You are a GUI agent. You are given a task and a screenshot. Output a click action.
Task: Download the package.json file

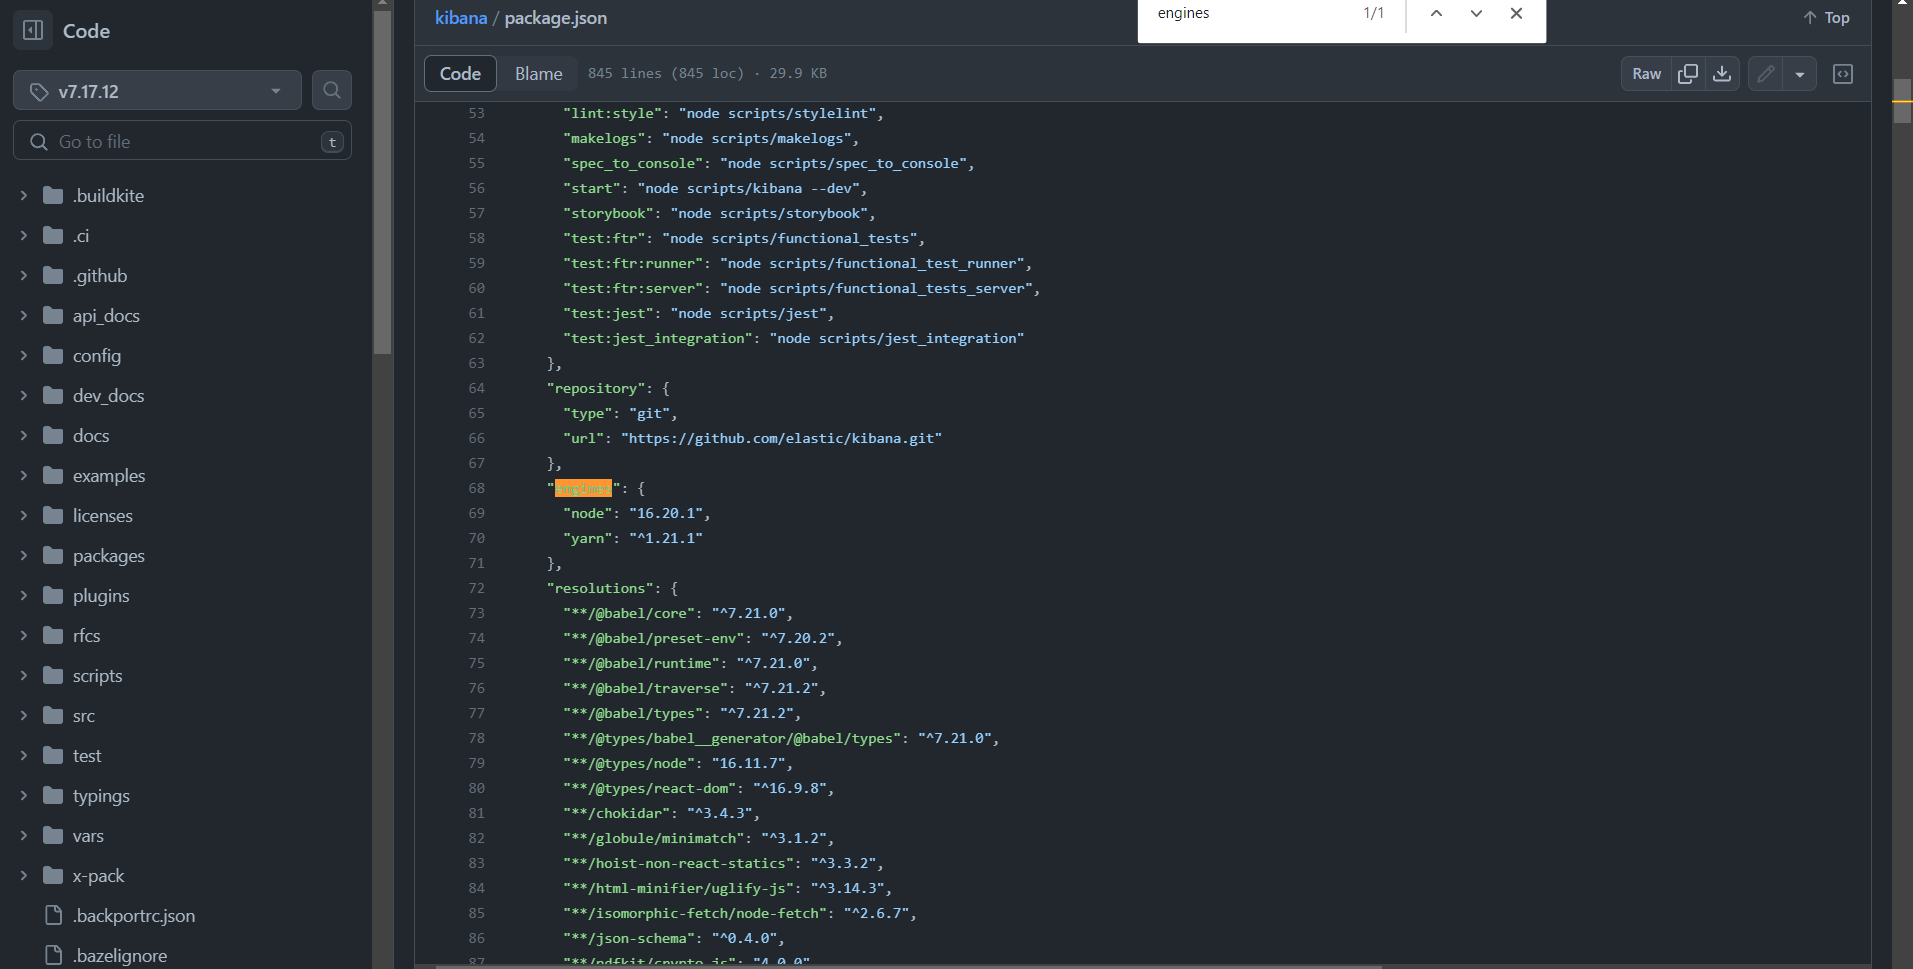(1722, 73)
